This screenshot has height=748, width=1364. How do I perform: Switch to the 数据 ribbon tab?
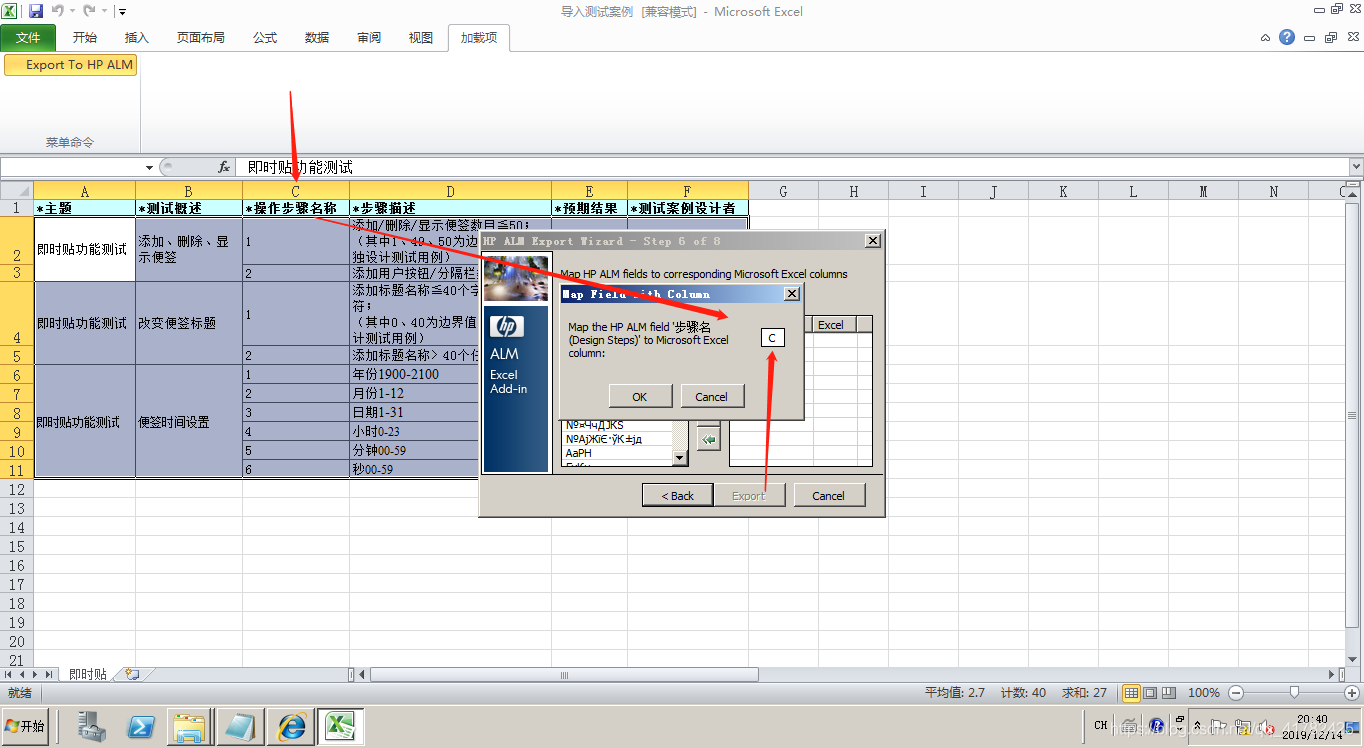[x=317, y=38]
